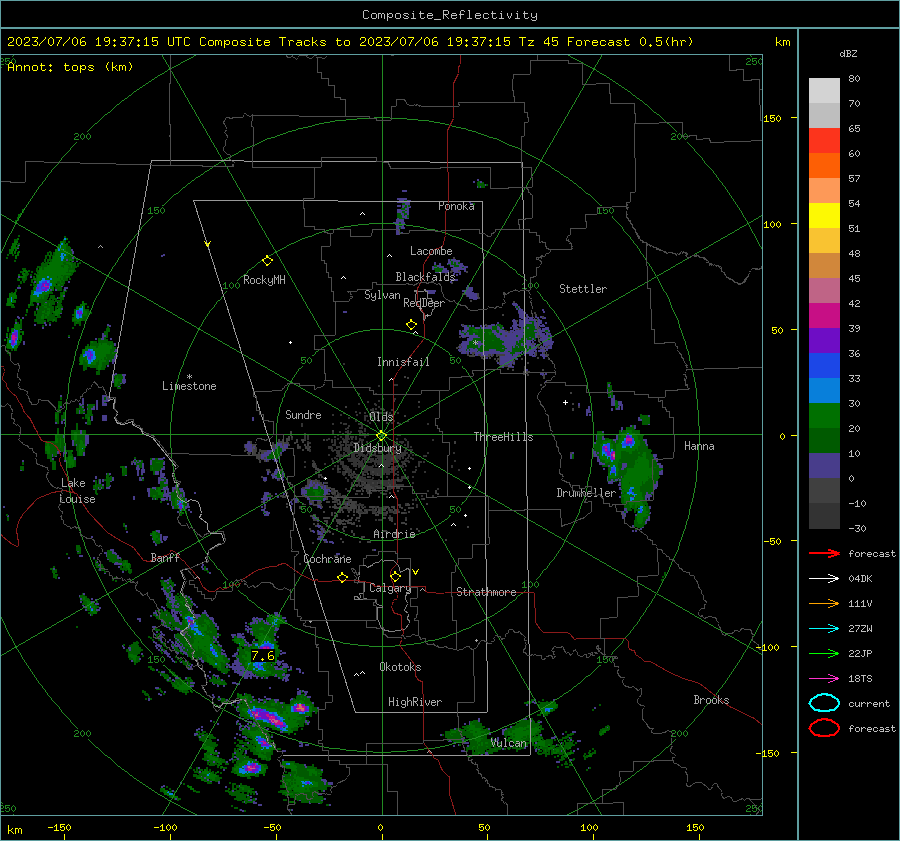900x841 pixels.
Task: Click the Brooks label
Action: pos(711,700)
